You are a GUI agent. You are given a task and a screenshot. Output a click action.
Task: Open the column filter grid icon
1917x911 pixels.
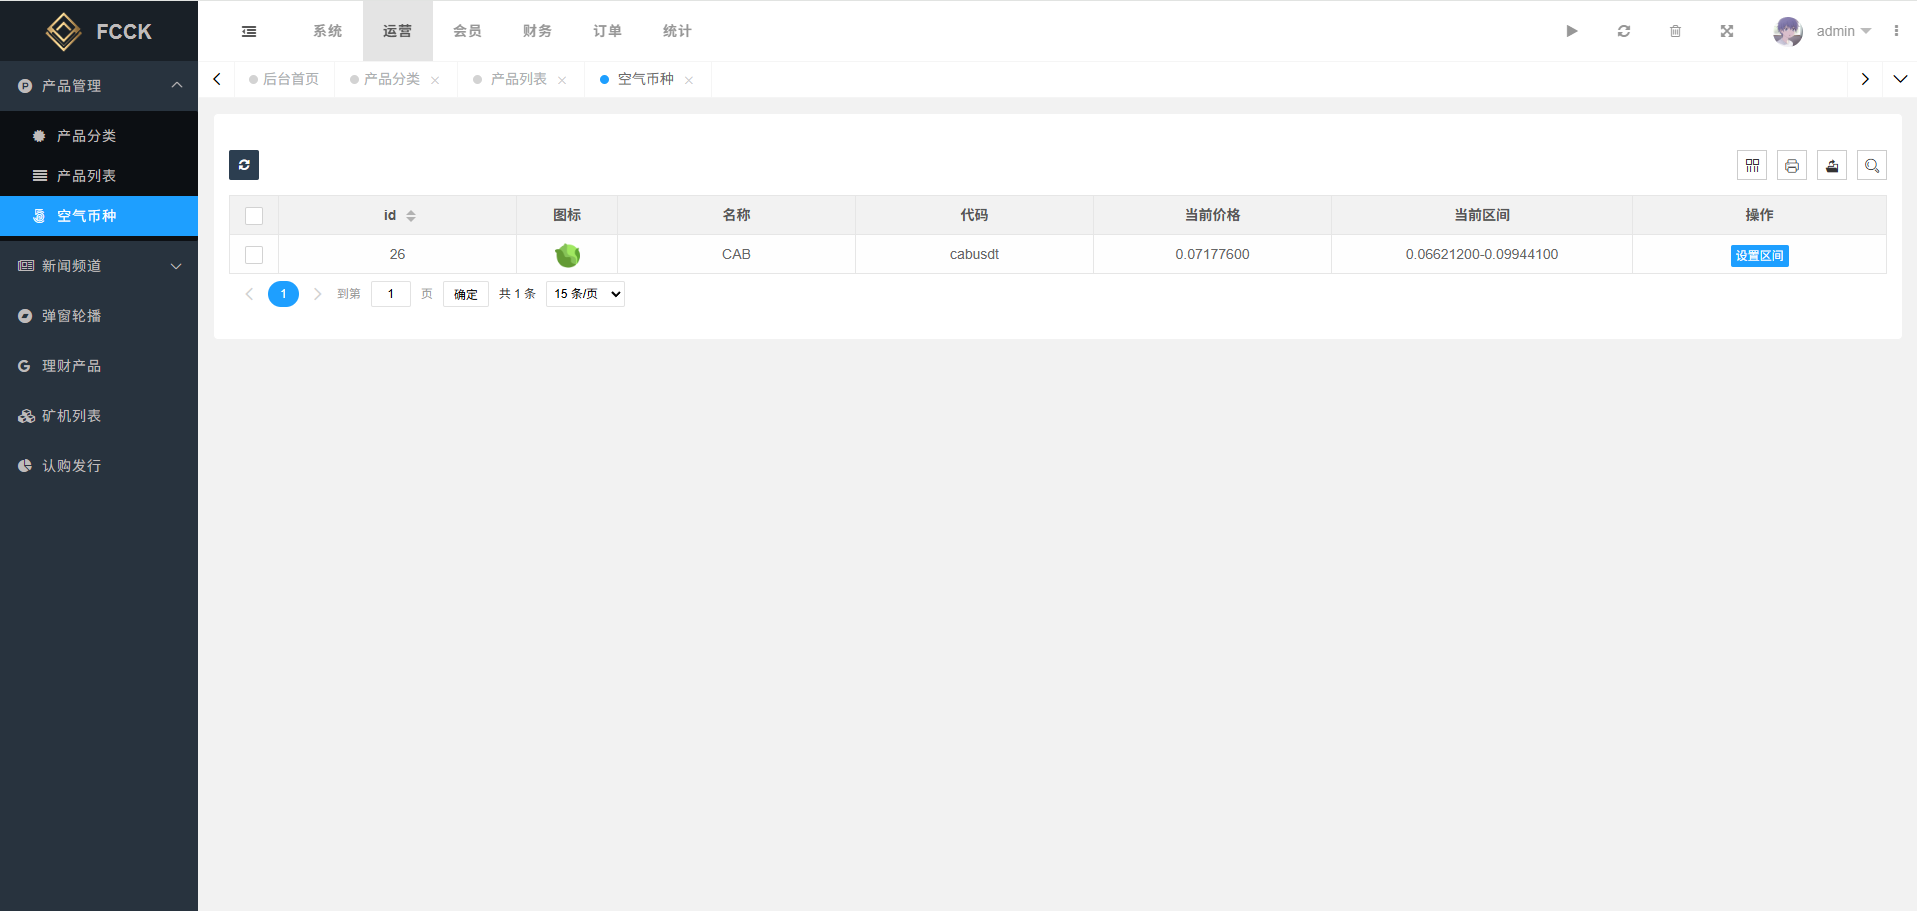click(x=1751, y=166)
